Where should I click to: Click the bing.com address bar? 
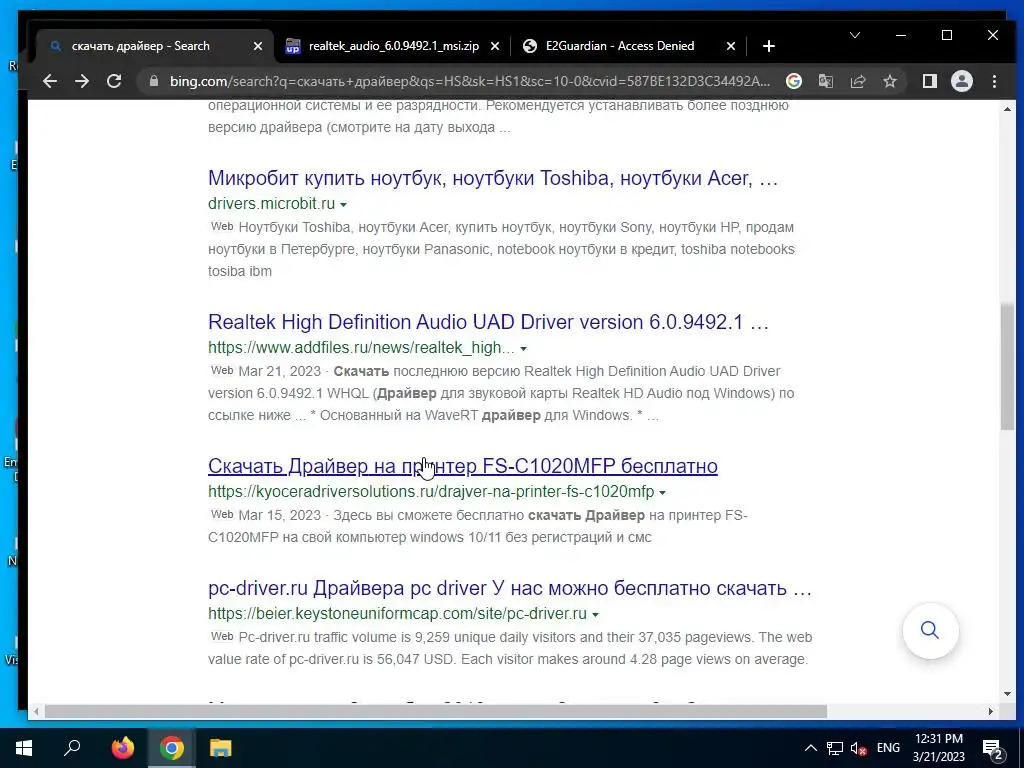pos(469,81)
